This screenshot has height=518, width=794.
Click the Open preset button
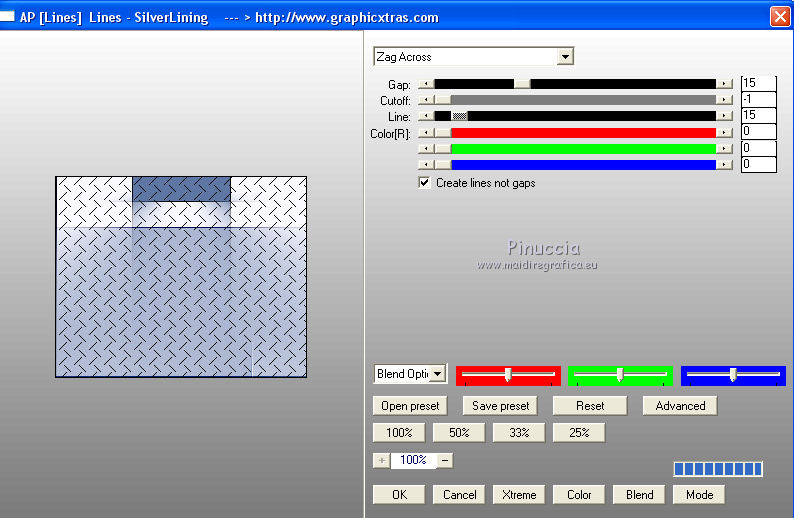click(410, 406)
